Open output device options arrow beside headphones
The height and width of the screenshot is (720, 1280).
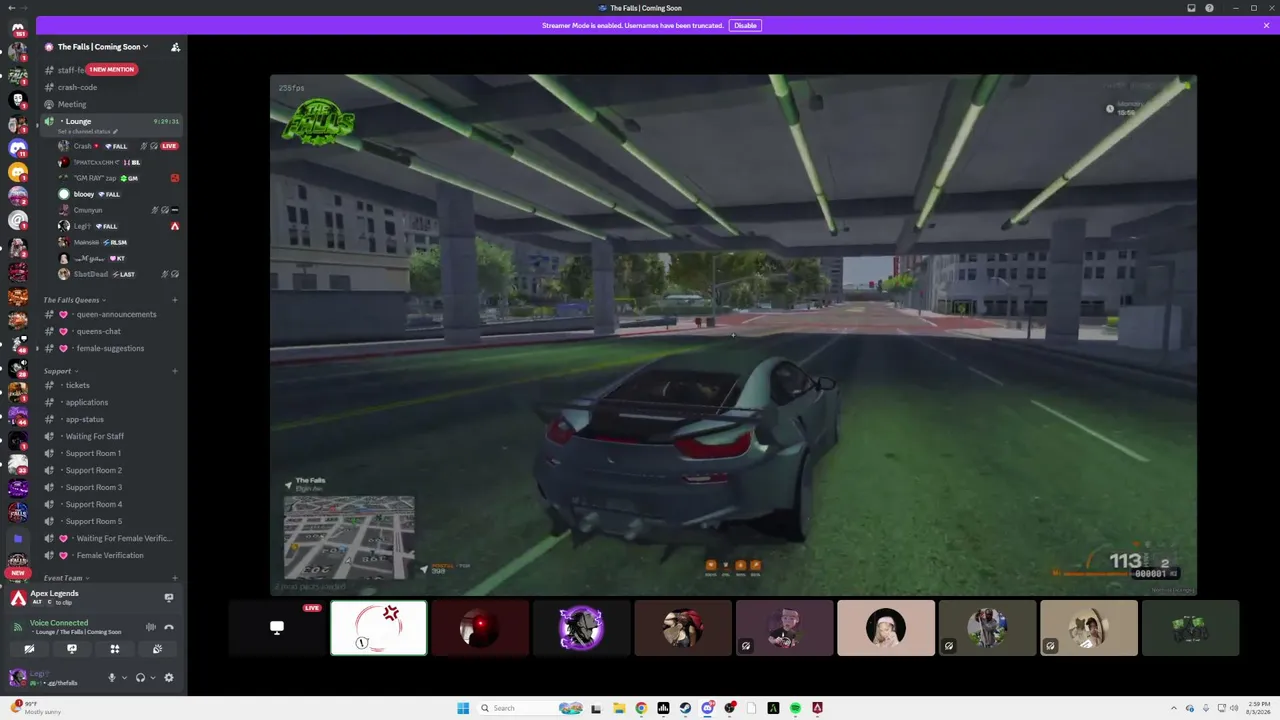click(152, 678)
